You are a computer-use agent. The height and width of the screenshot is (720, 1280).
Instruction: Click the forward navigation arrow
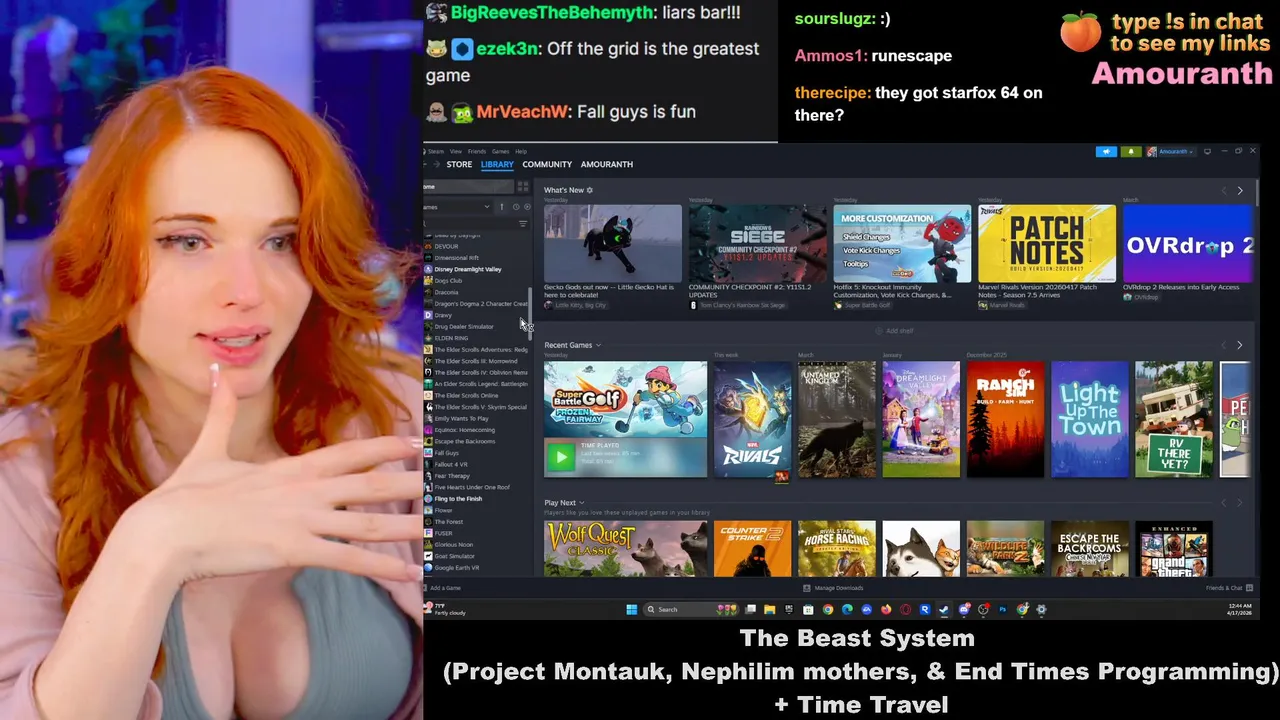tap(436, 164)
